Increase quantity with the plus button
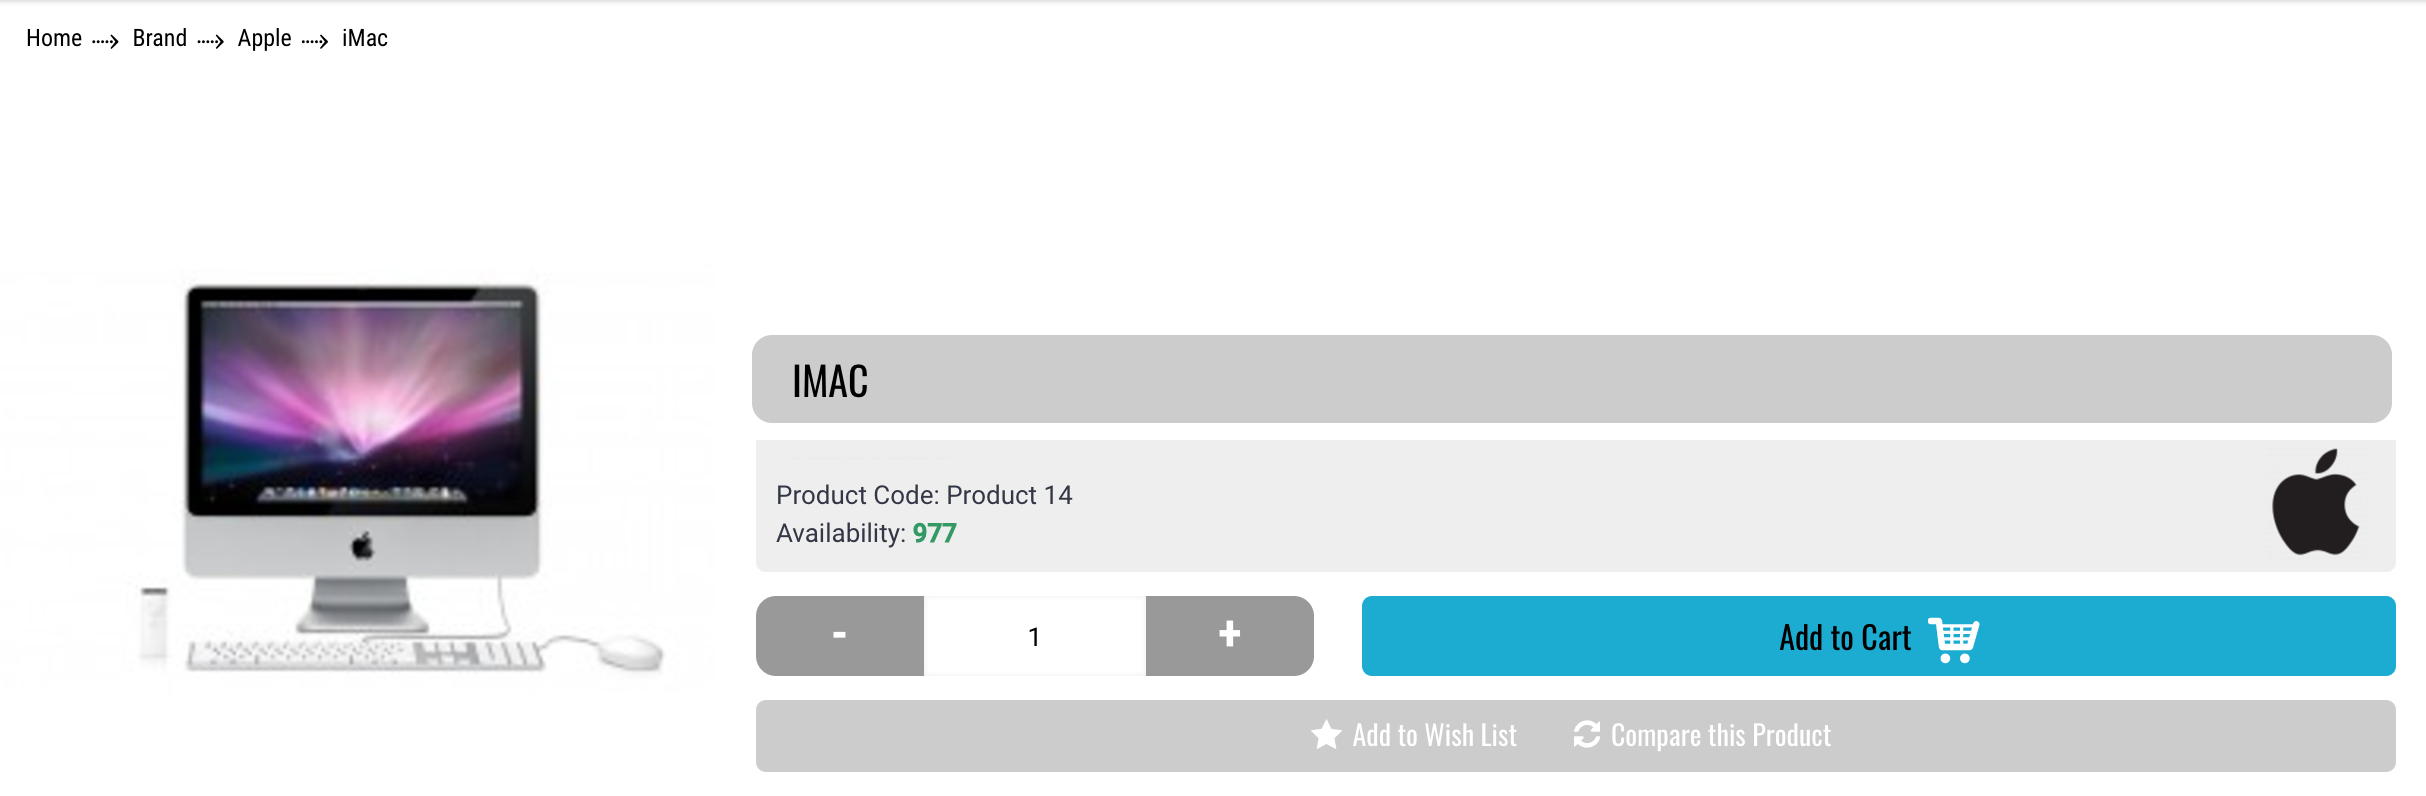The image size is (2426, 796). (x=1230, y=636)
